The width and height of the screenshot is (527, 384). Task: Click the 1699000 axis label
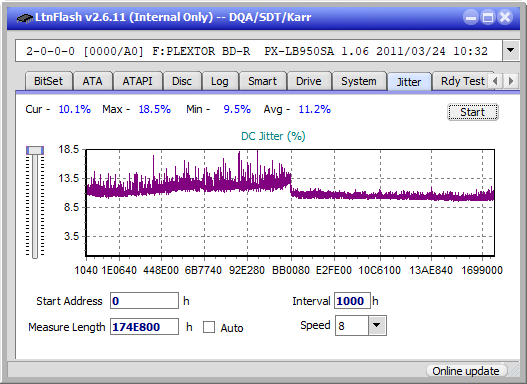click(482, 270)
